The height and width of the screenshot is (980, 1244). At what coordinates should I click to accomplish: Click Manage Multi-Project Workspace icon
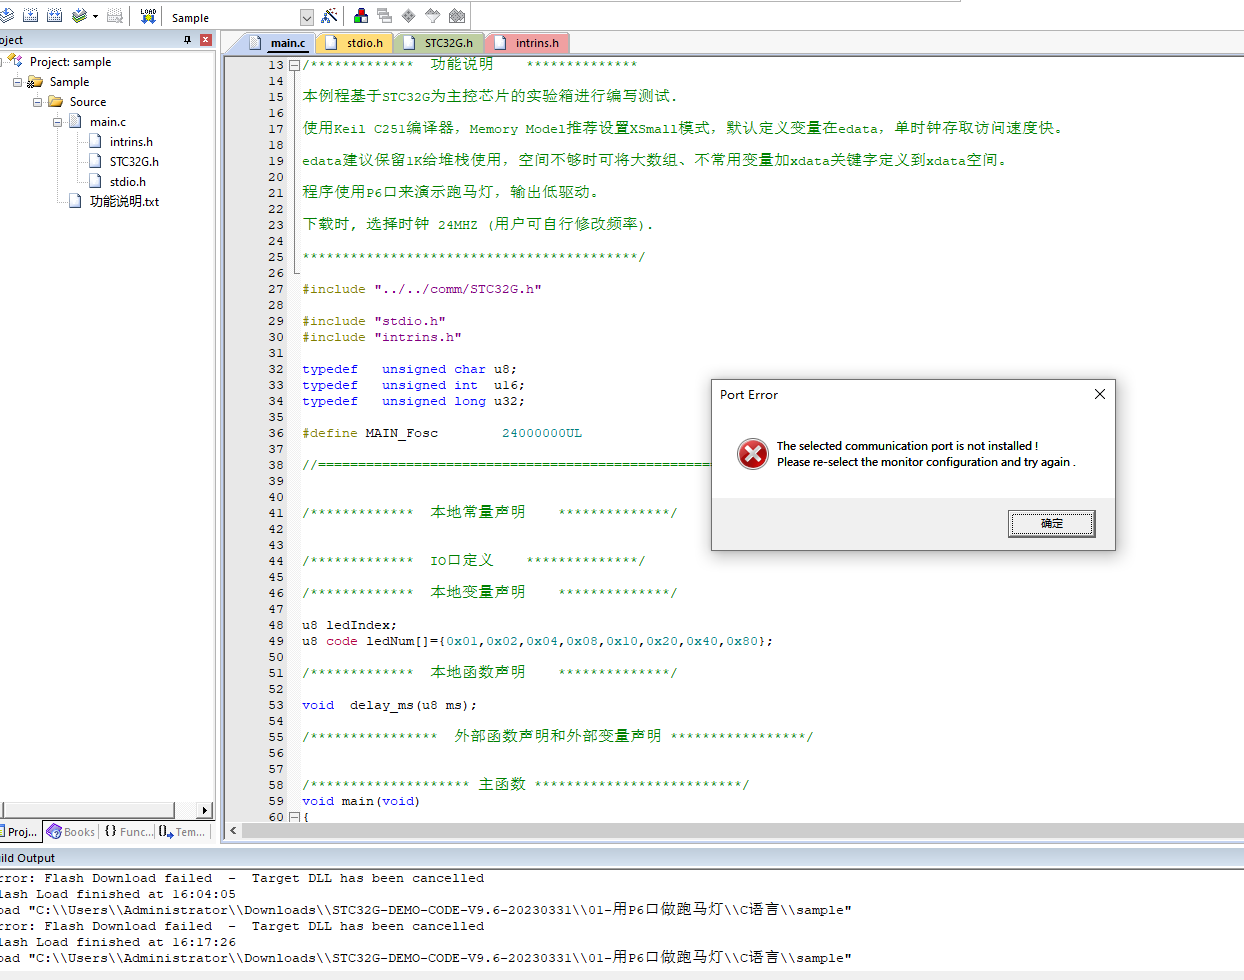385,16
